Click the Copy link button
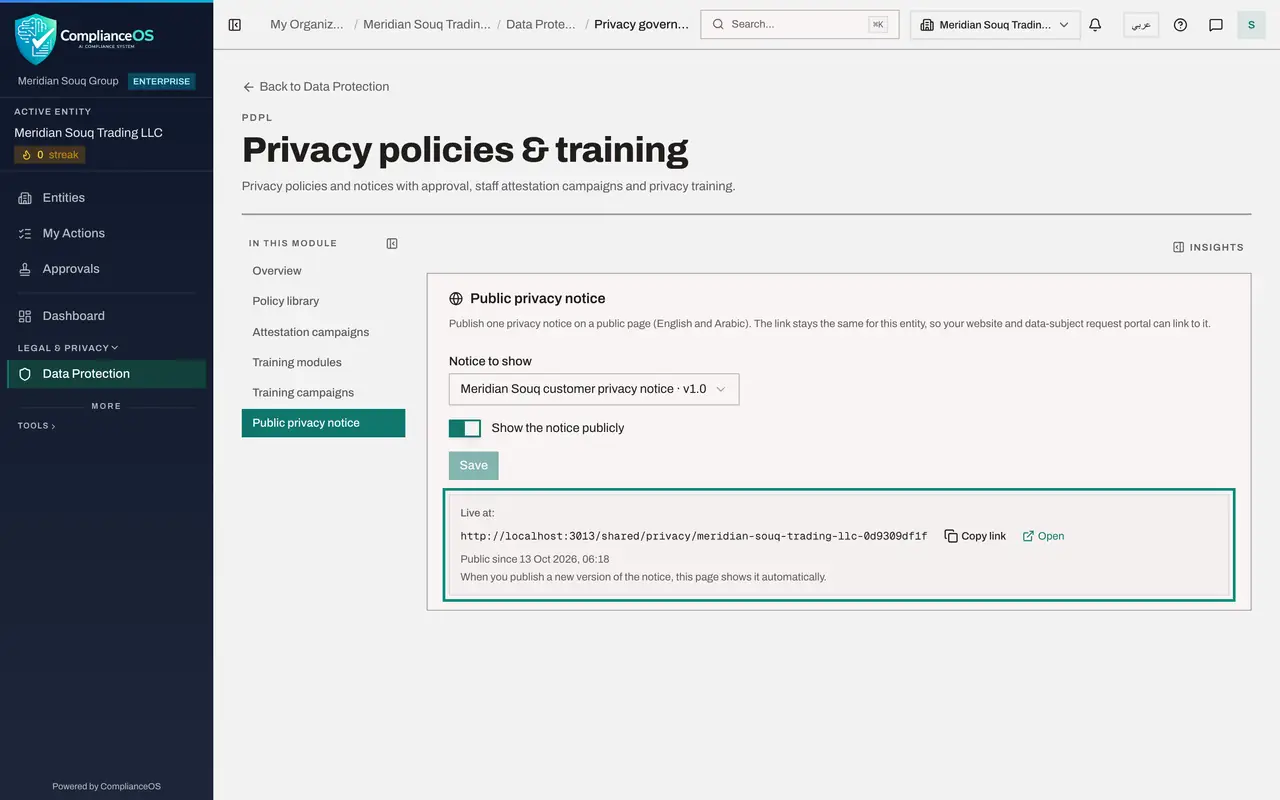1280x800 pixels. [975, 536]
